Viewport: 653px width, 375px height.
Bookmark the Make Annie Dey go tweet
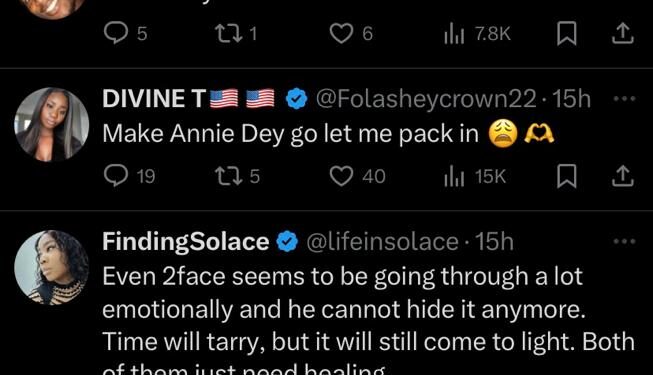pyautogui.click(x=567, y=176)
